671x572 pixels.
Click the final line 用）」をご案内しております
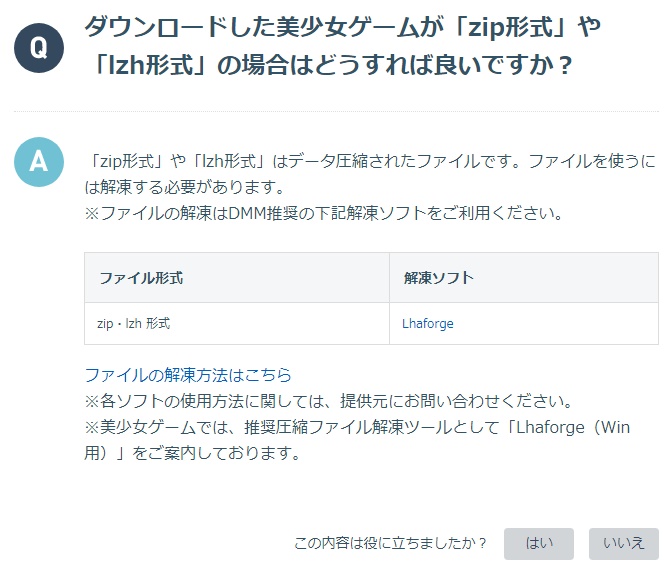click(192, 453)
